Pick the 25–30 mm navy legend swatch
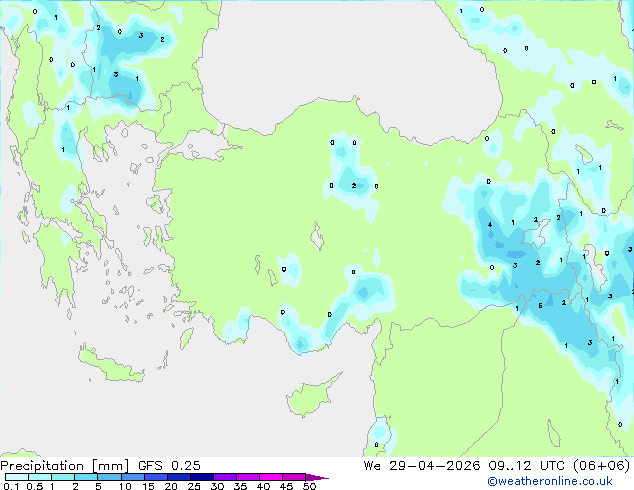The image size is (634, 490). pos(201,477)
